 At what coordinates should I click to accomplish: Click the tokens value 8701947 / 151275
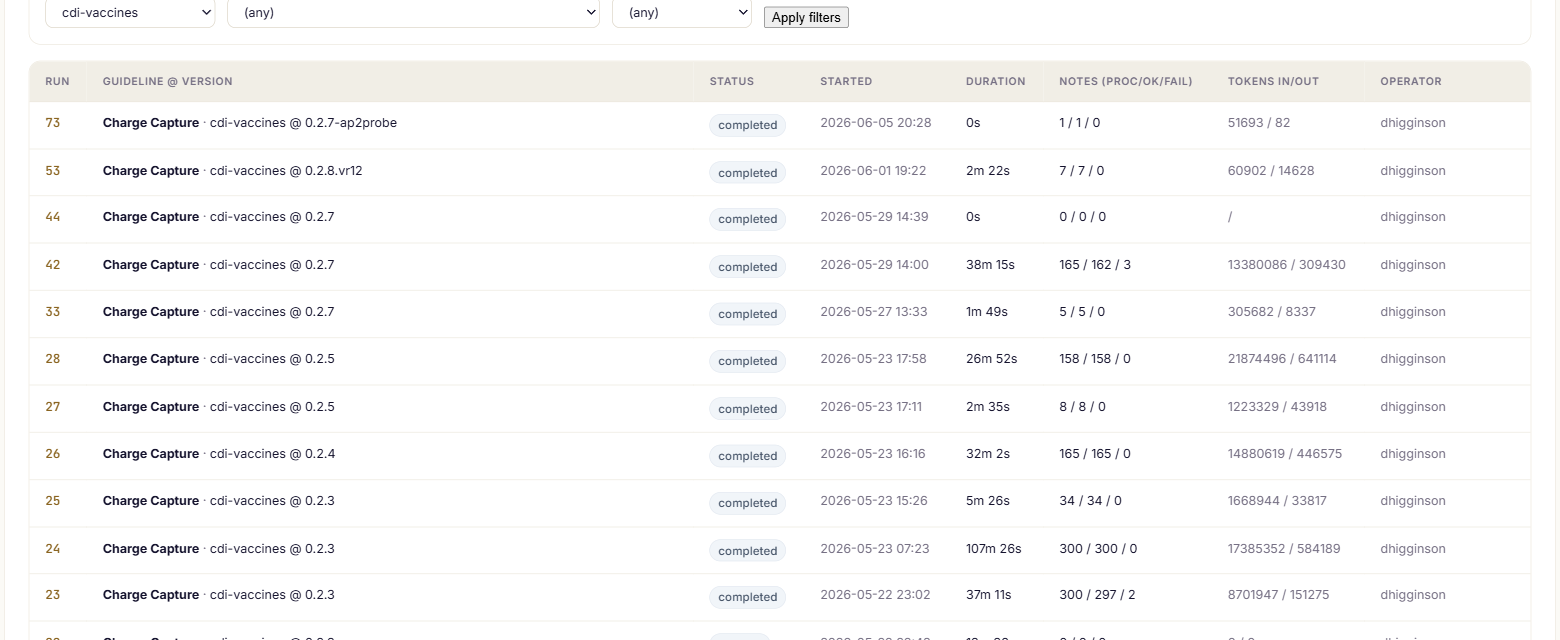tap(1279, 595)
